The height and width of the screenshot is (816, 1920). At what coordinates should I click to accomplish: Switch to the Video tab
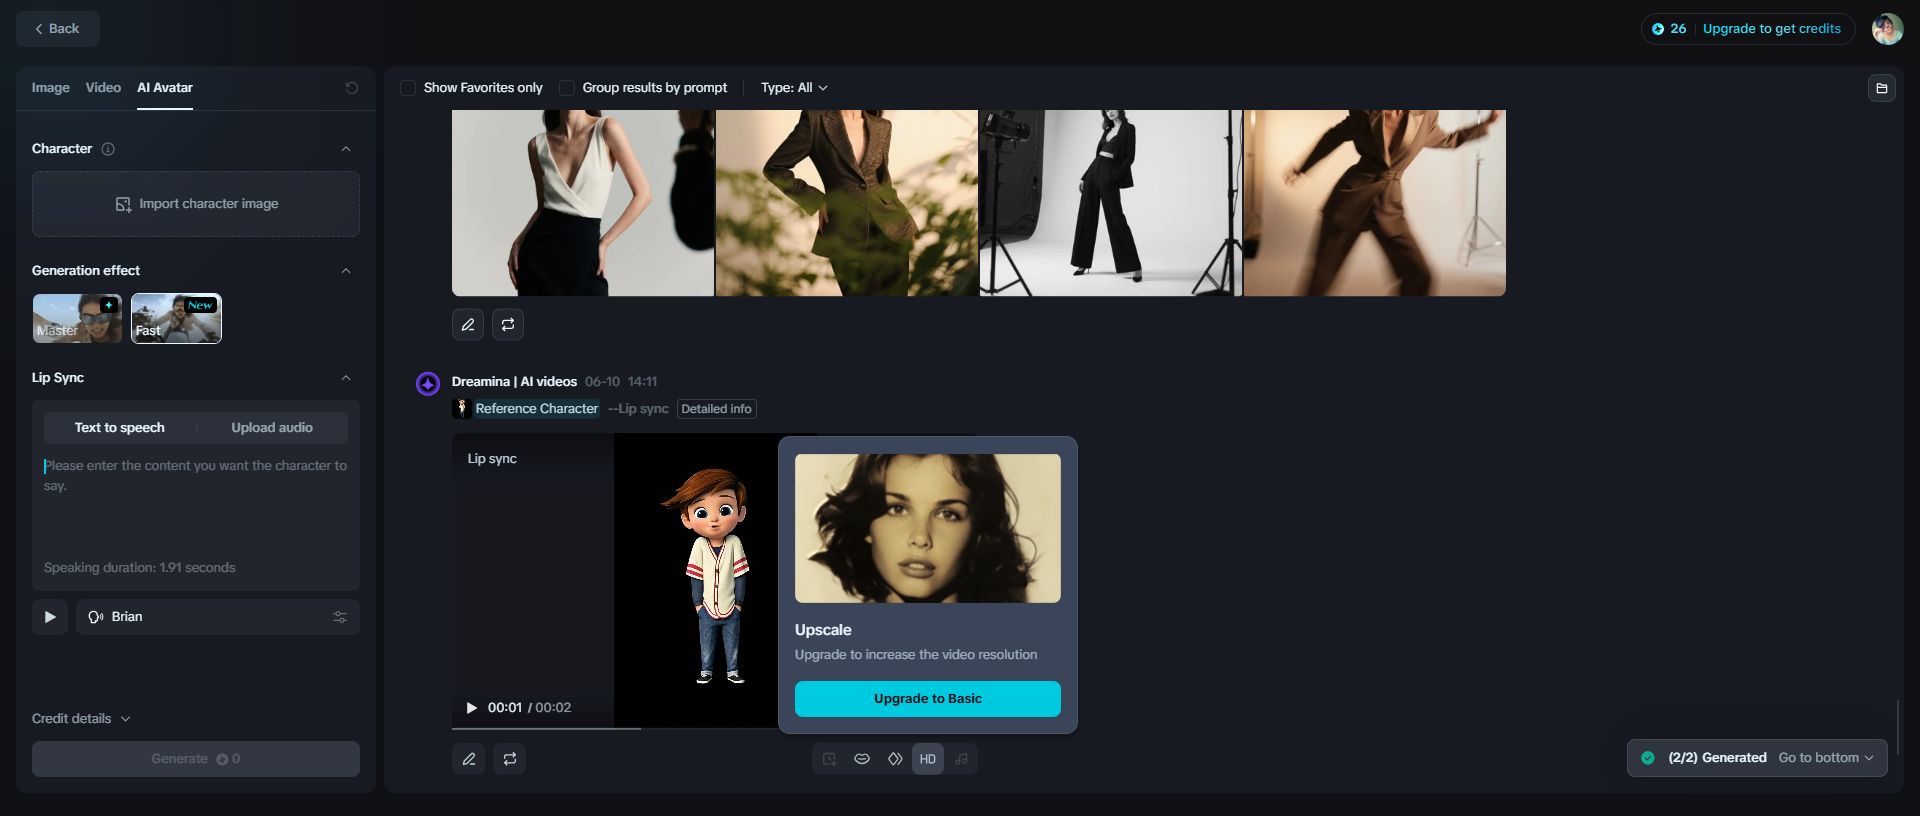click(103, 88)
